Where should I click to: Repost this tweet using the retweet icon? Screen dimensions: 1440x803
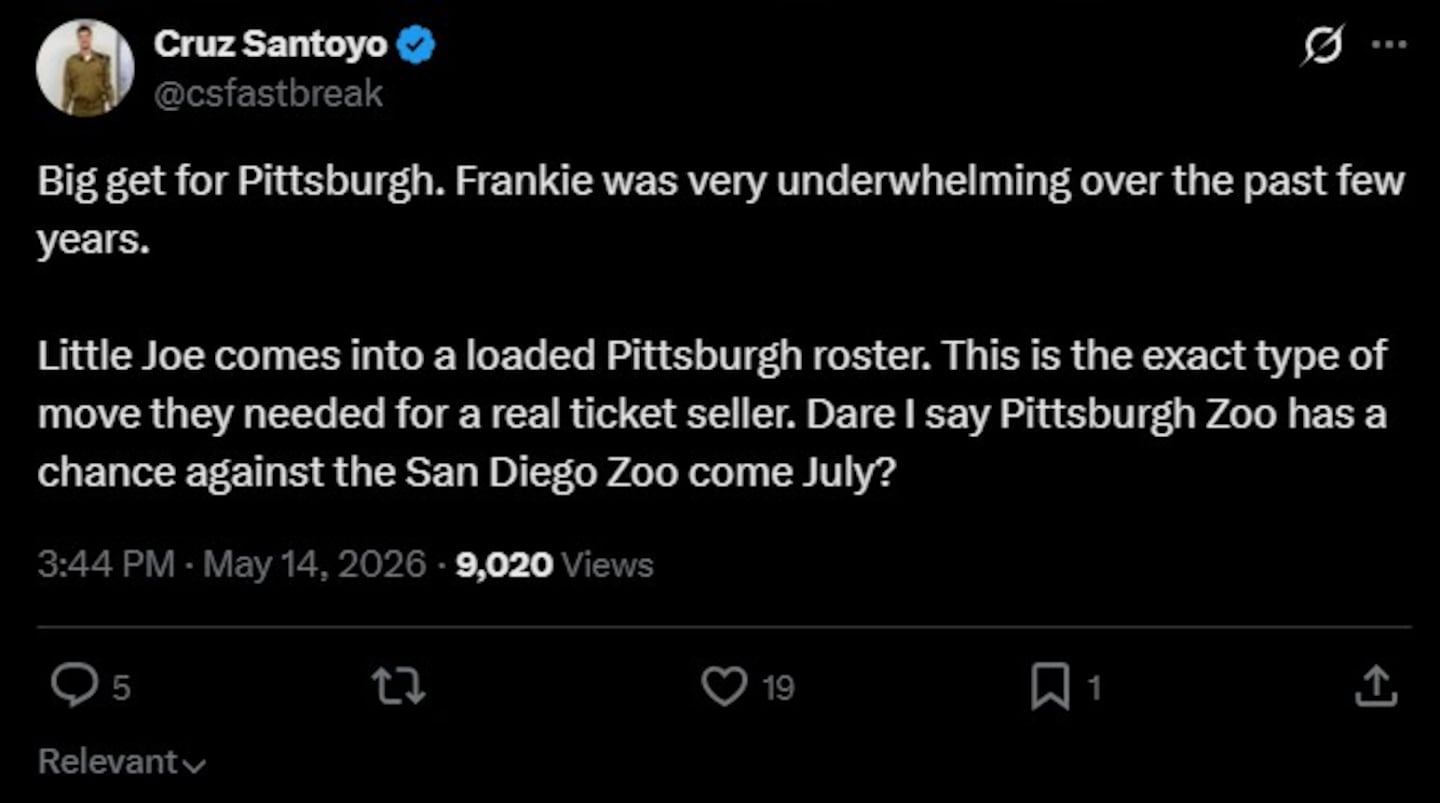click(398, 687)
